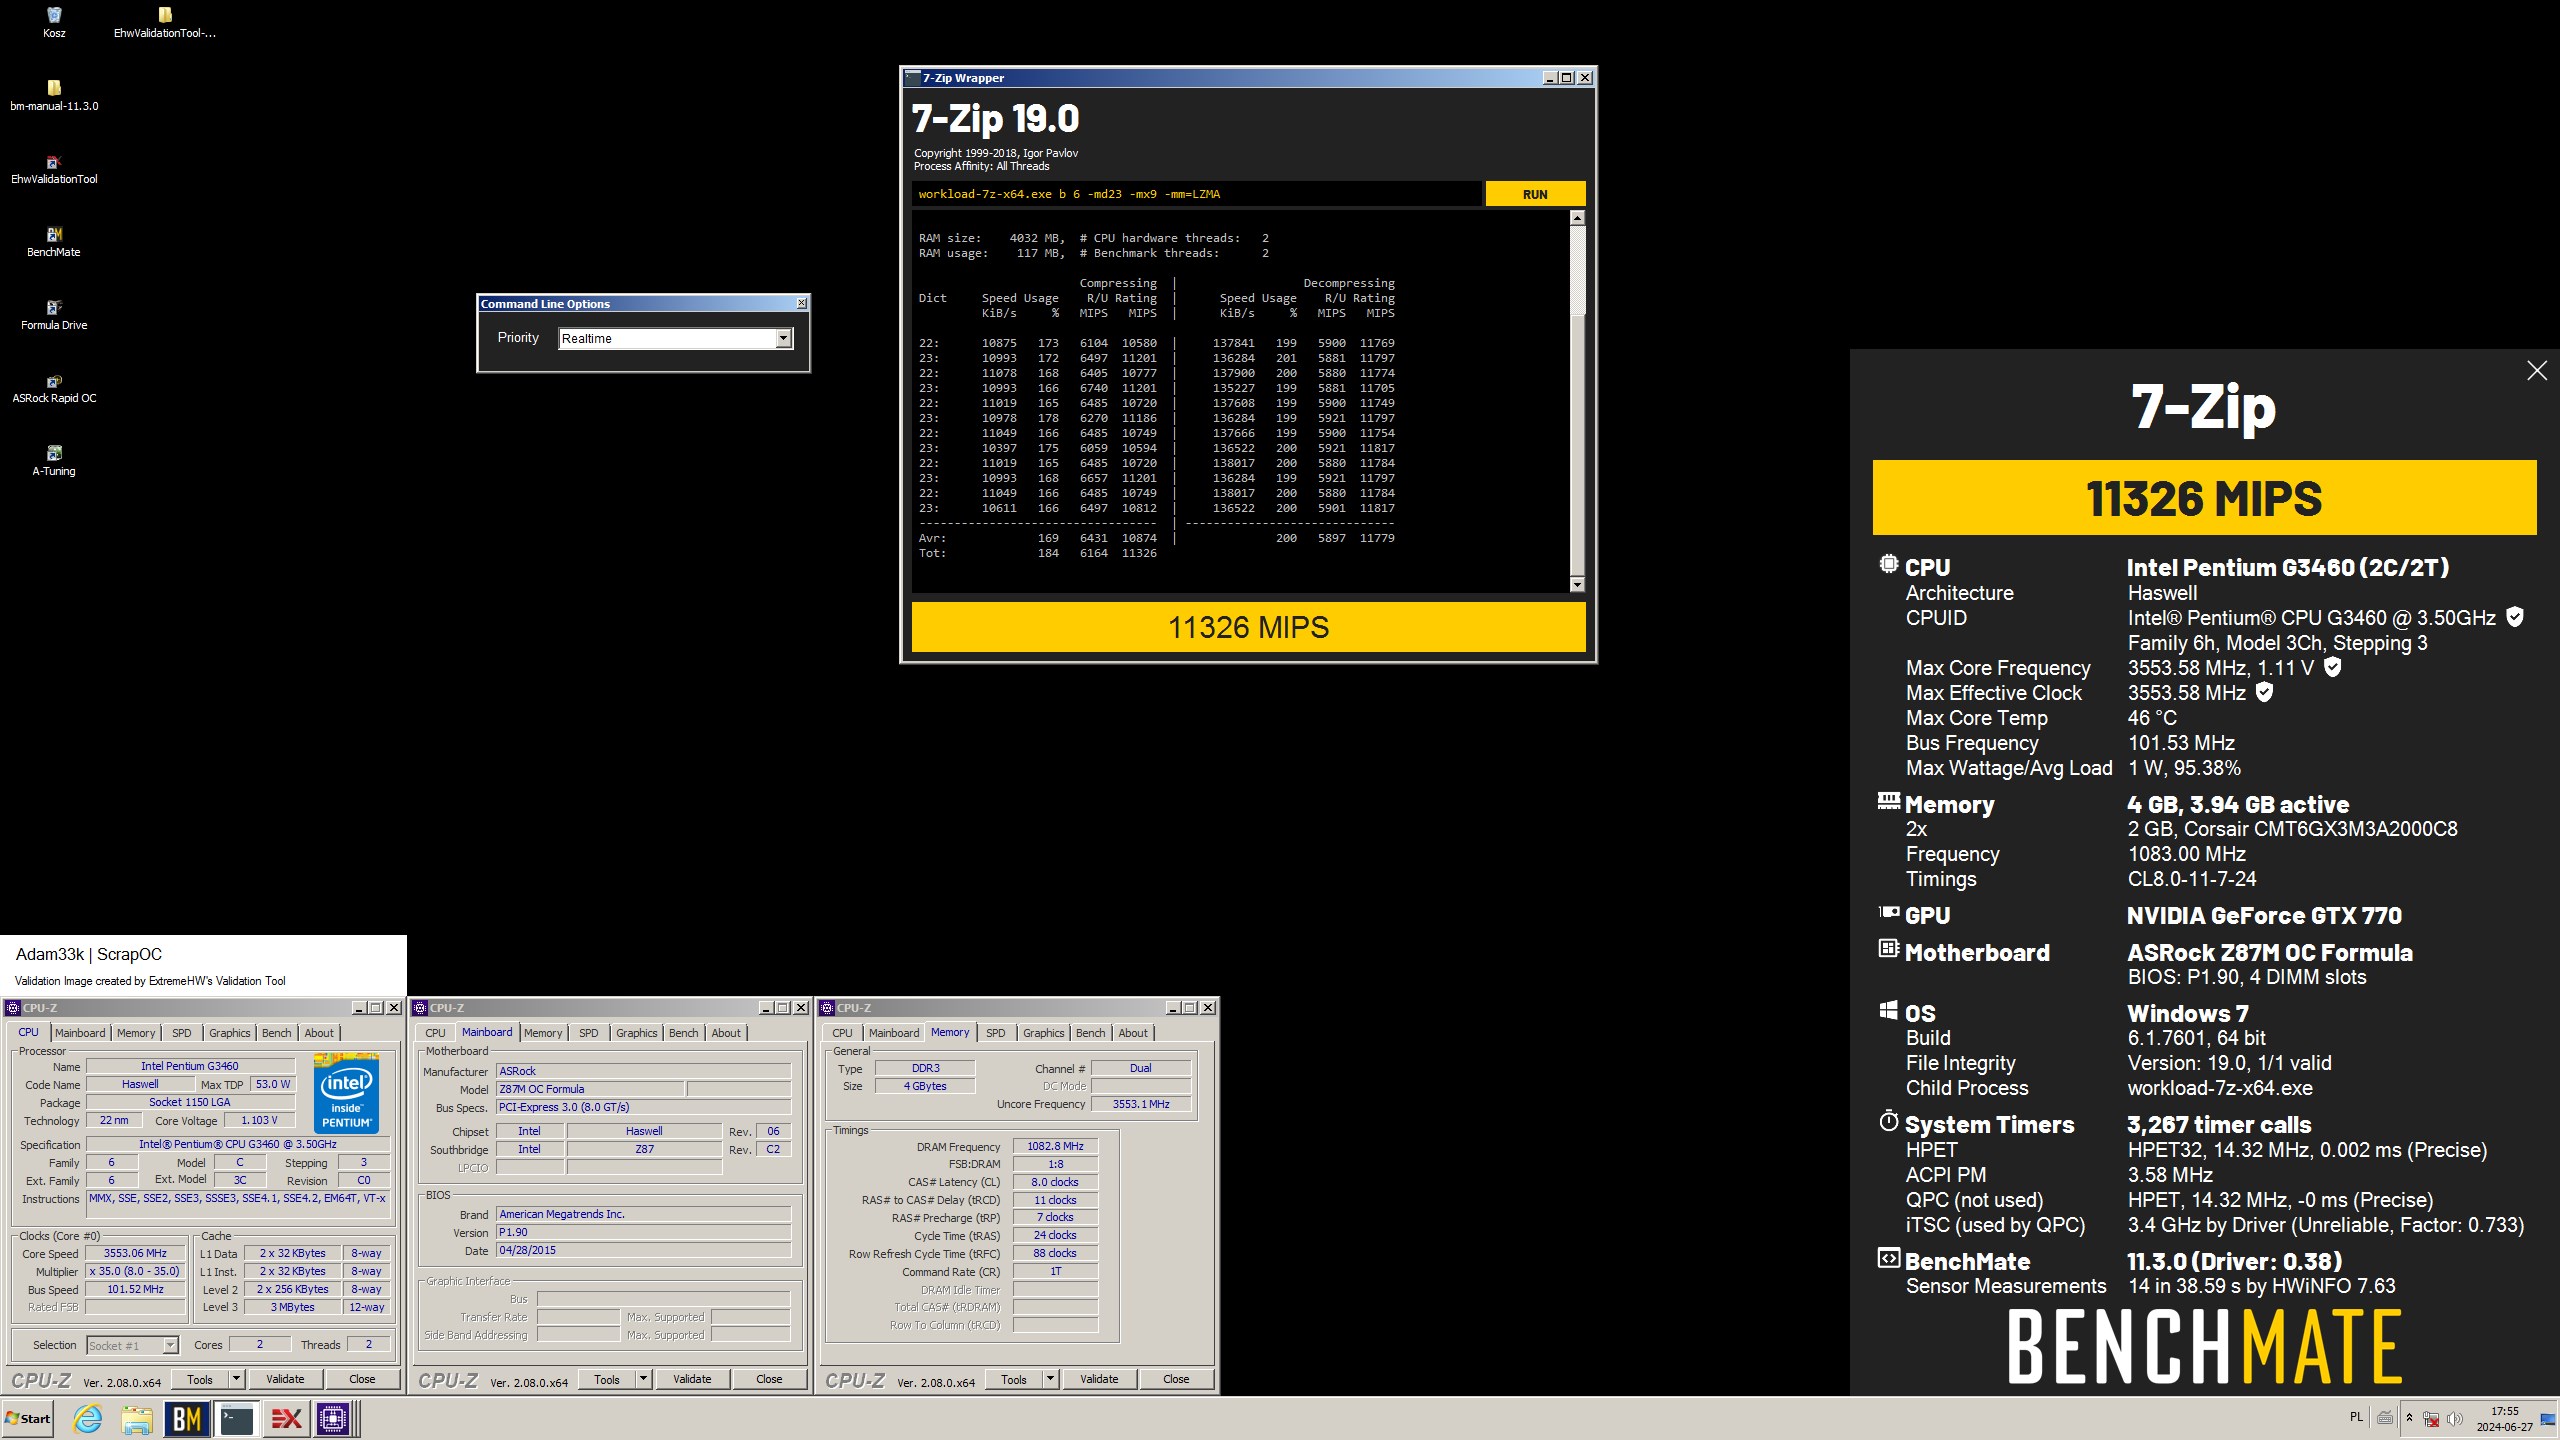This screenshot has width=2560, height=1440.
Task: Click the PL language indicator
Action: (2356, 1417)
